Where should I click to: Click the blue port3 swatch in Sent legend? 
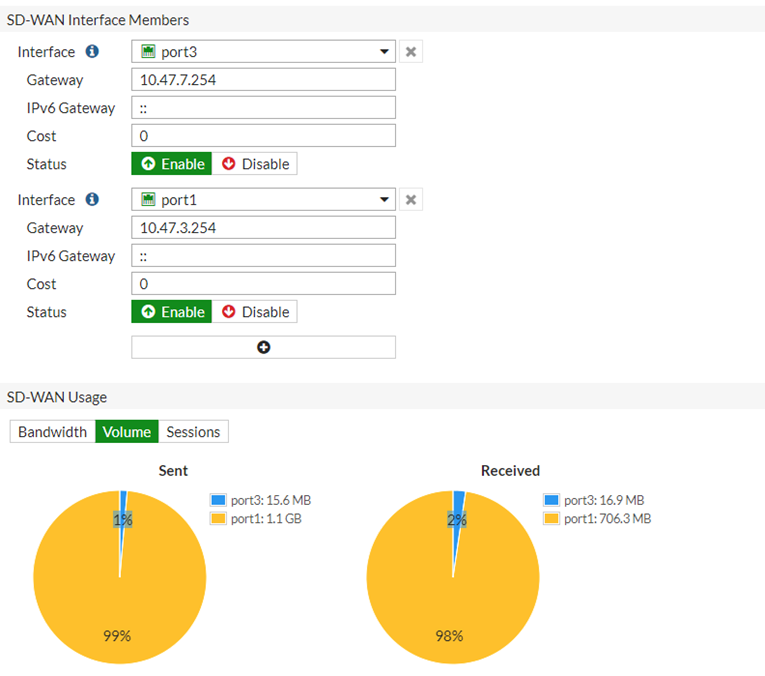point(218,500)
